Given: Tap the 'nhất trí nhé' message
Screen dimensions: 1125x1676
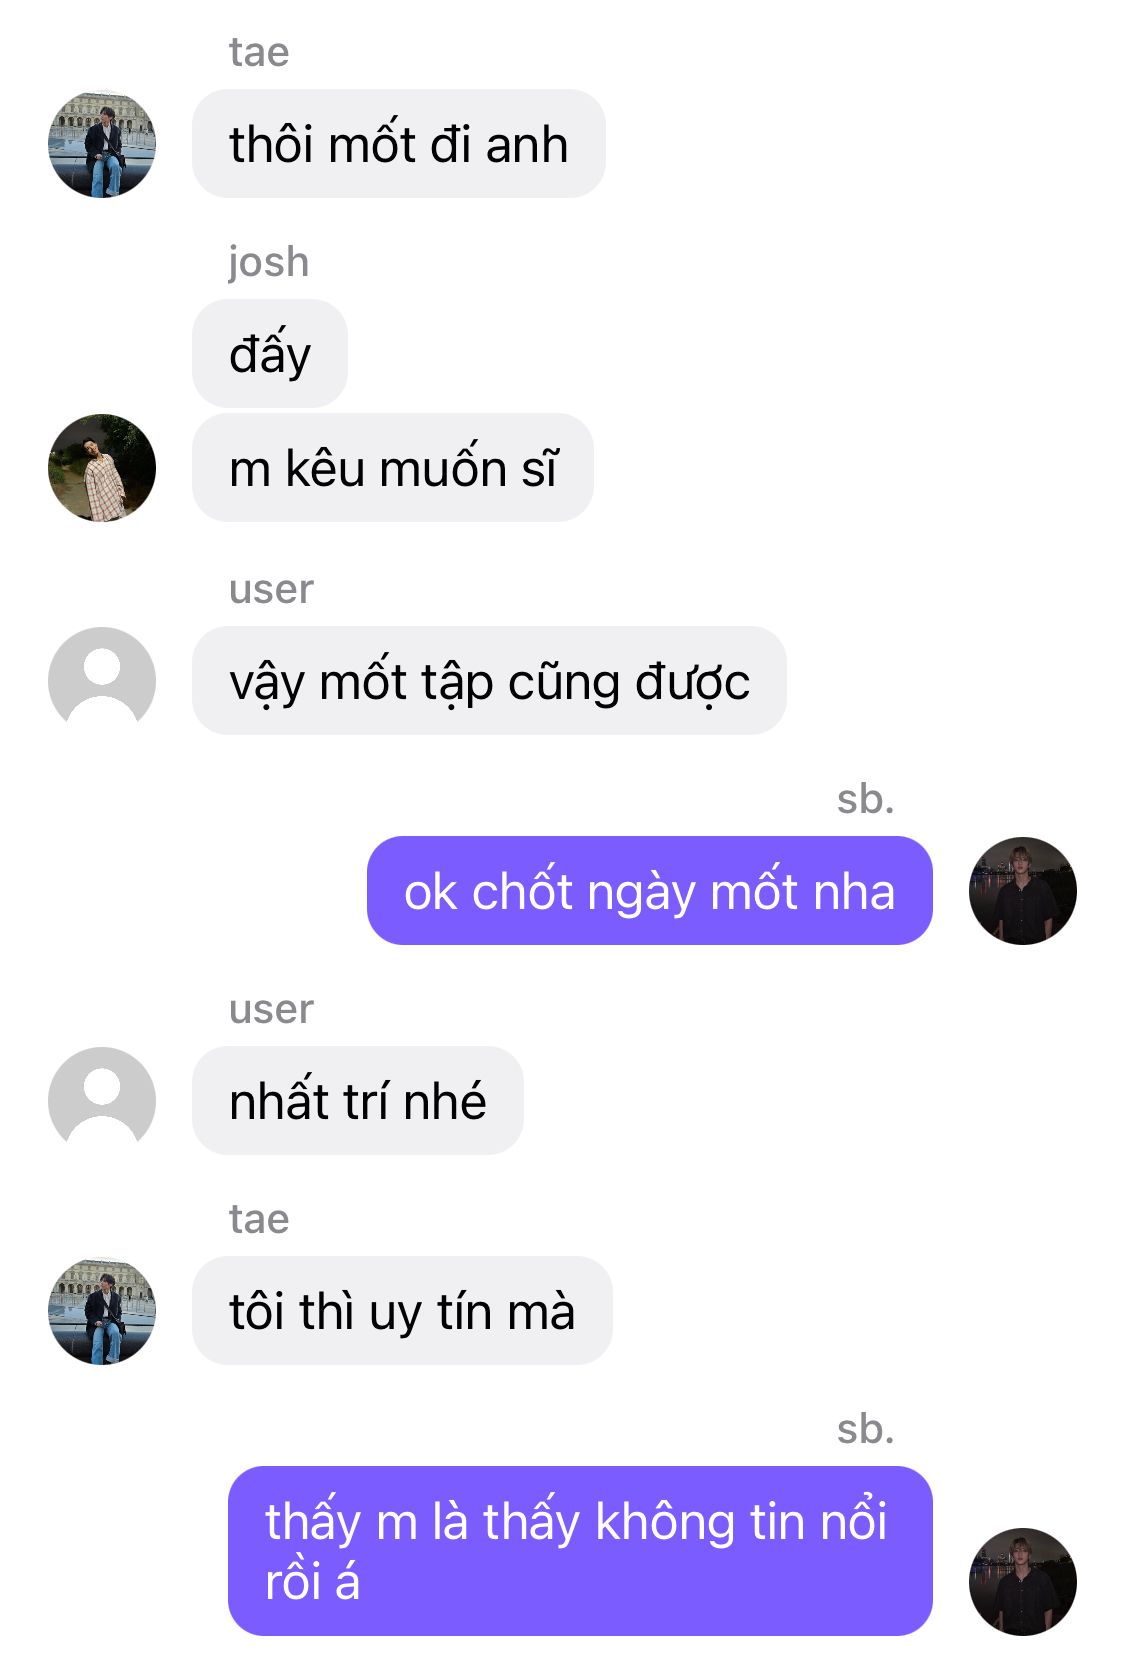Looking at the screenshot, I should pos(358,1100).
